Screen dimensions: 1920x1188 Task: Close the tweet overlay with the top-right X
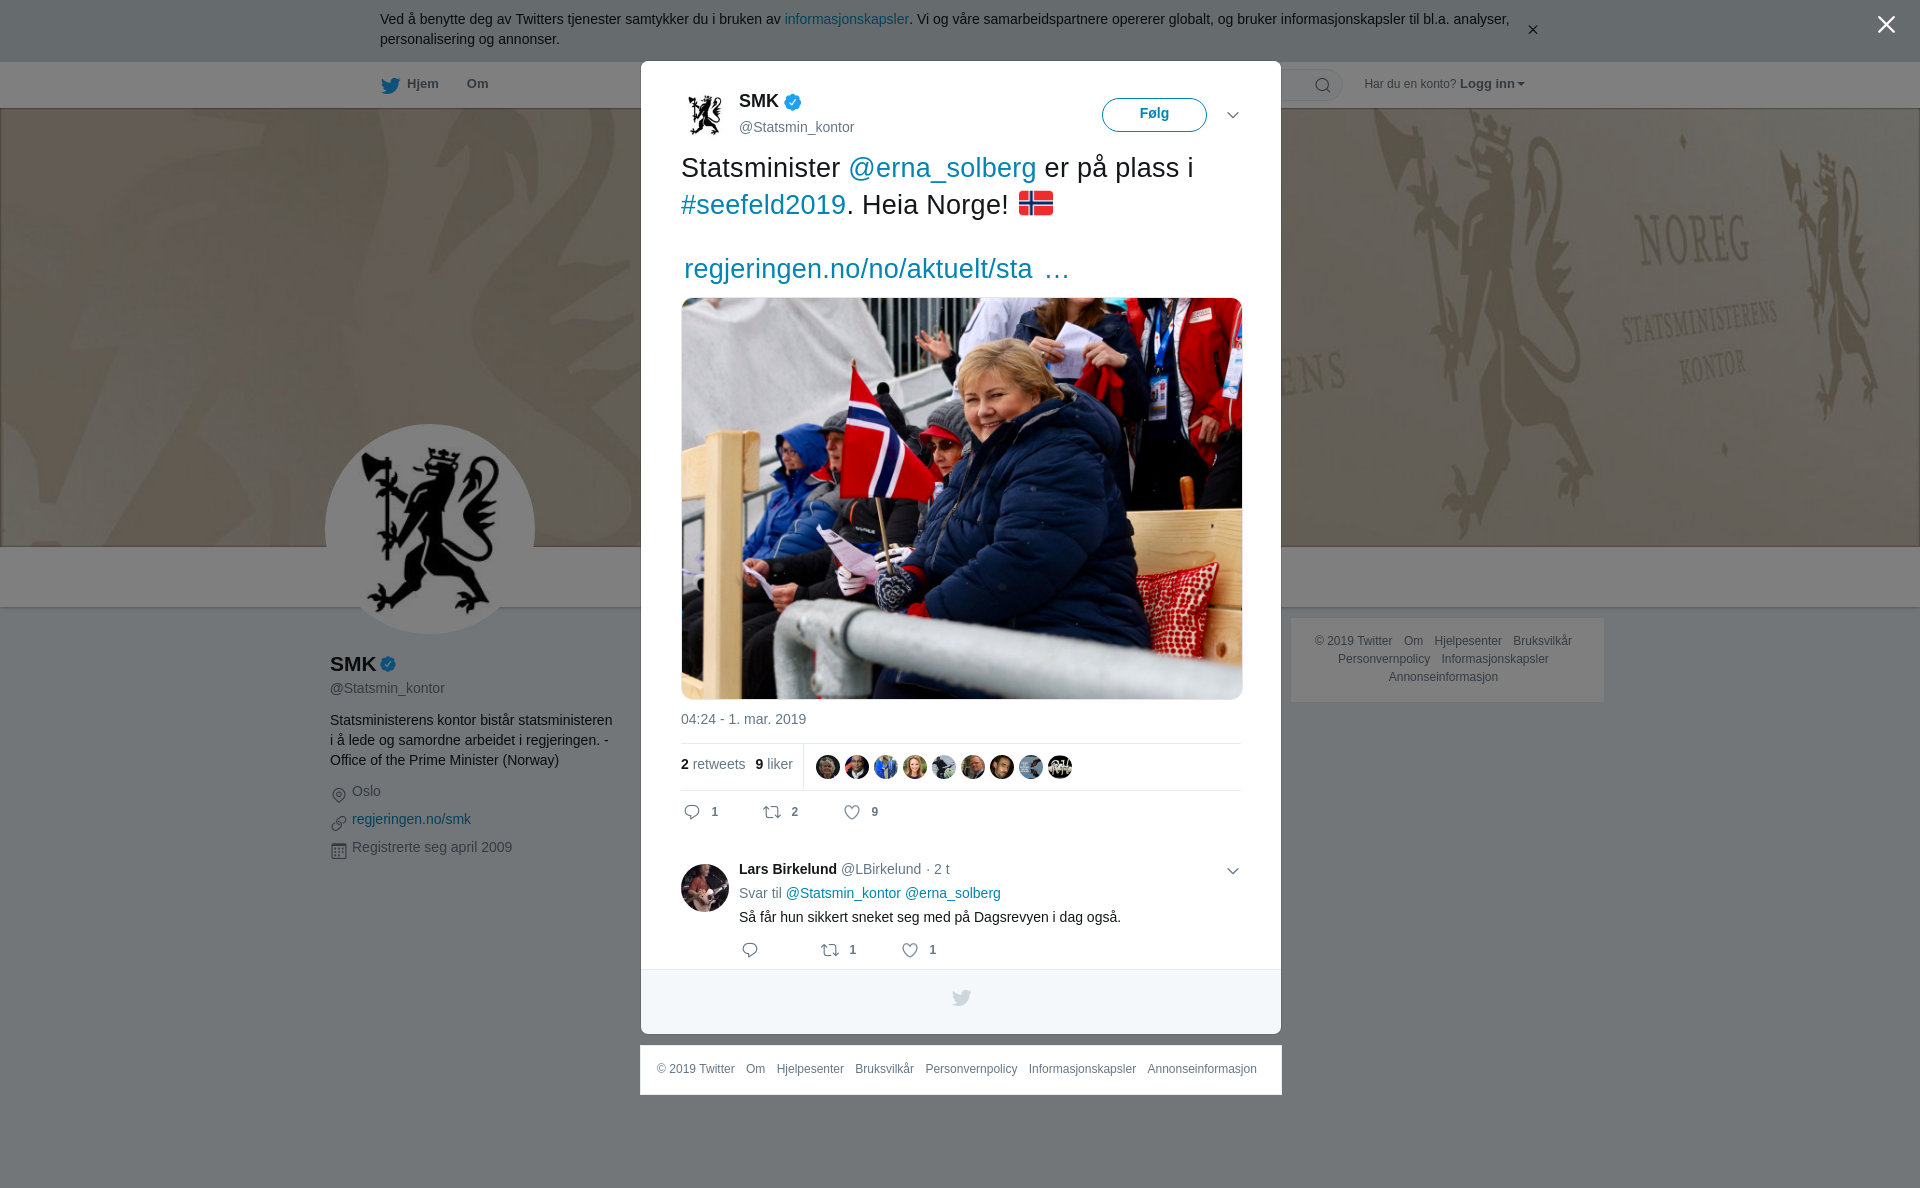(x=1886, y=25)
